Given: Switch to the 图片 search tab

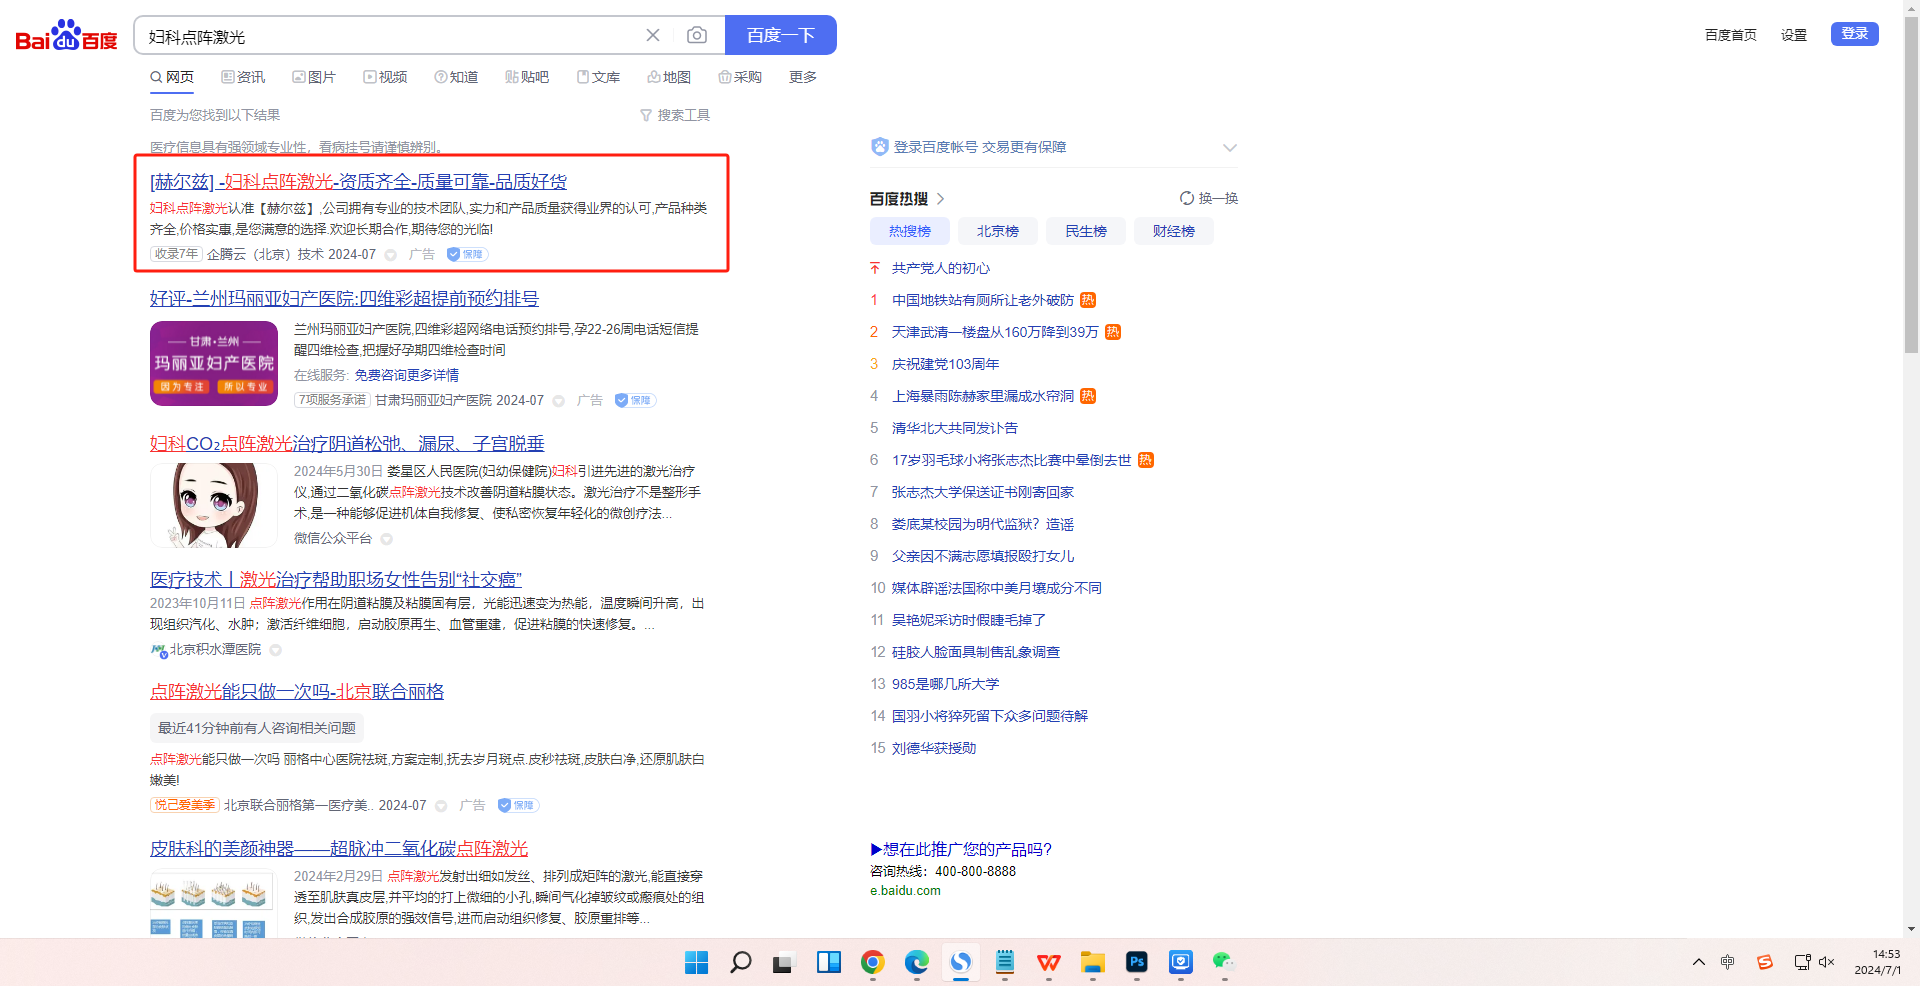Looking at the screenshot, I should pos(314,77).
